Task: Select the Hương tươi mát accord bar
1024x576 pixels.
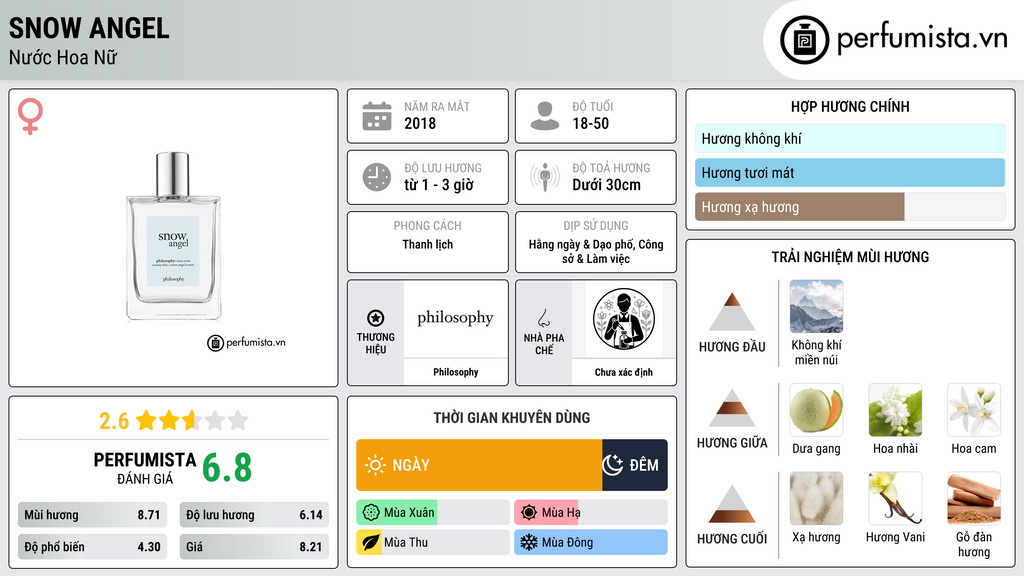Action: 850,173
